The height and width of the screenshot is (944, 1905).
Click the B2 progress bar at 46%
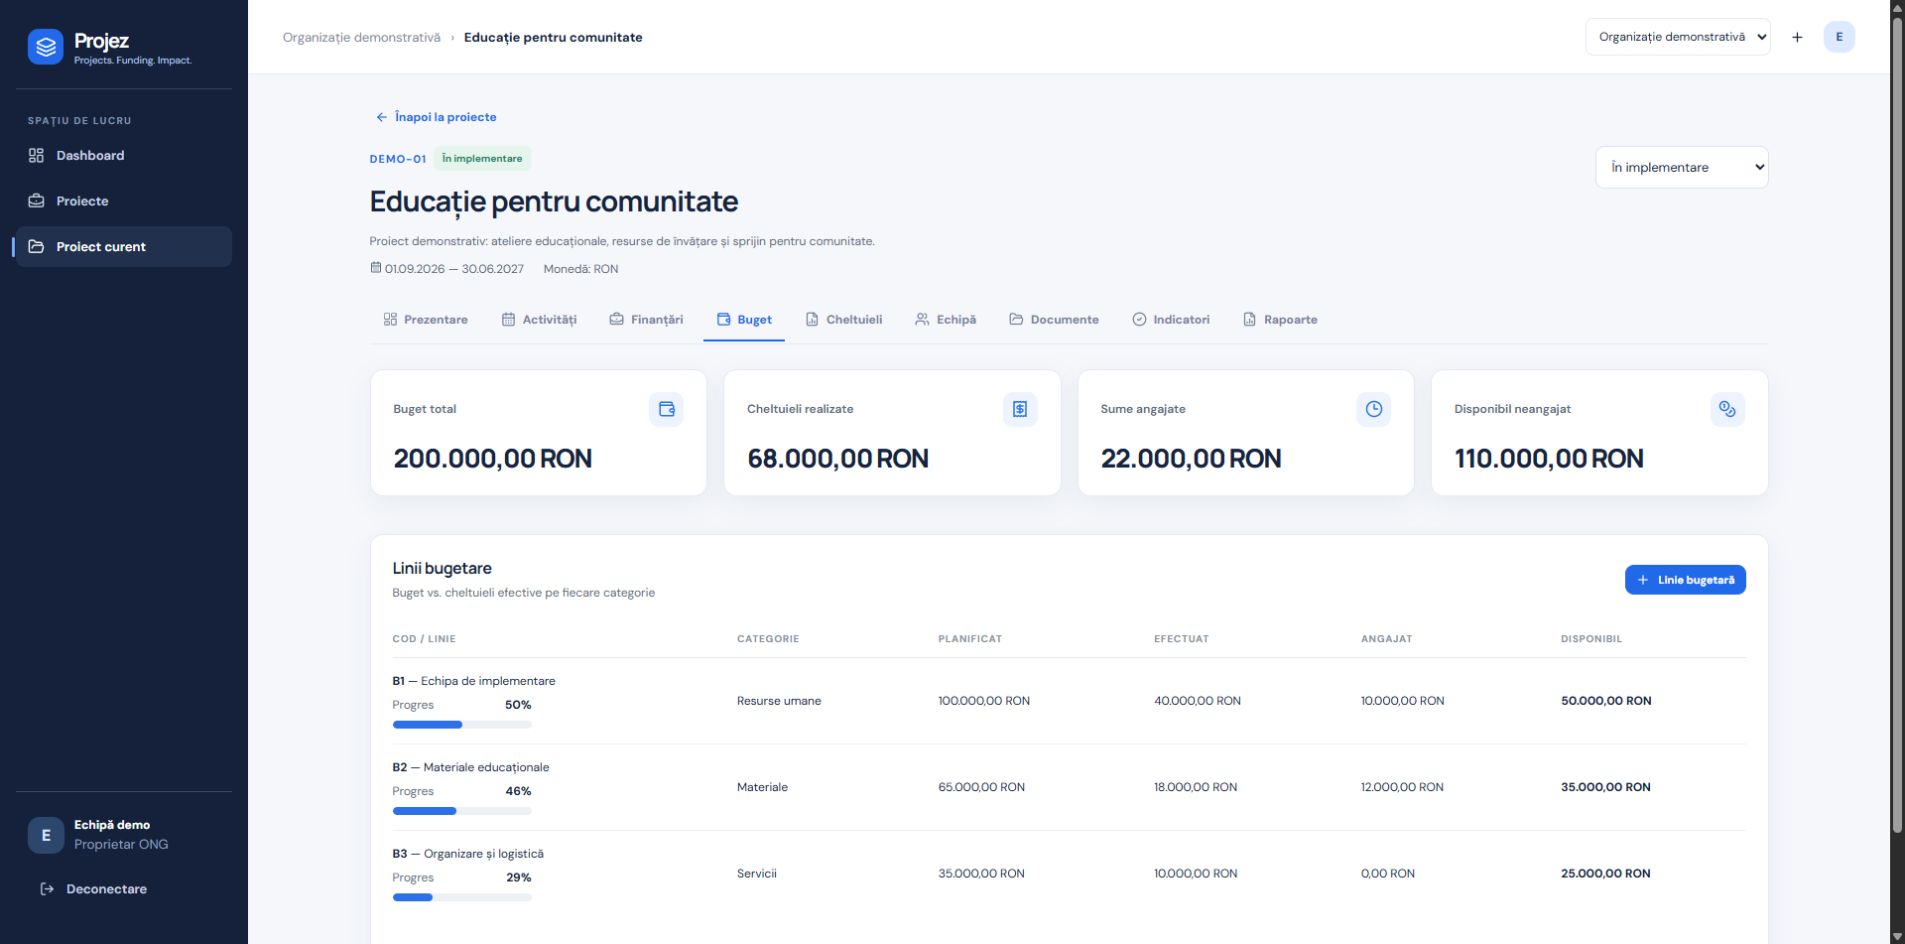point(462,811)
